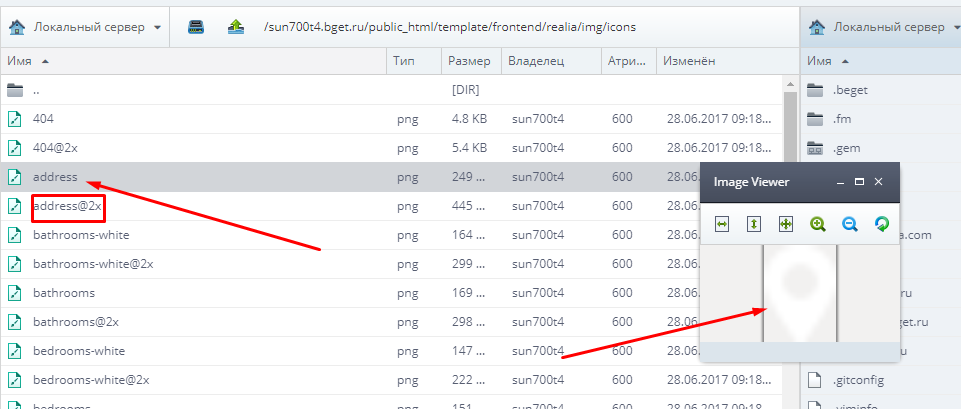Click the .gem folder icon
961x409 pixels.
(x=815, y=148)
